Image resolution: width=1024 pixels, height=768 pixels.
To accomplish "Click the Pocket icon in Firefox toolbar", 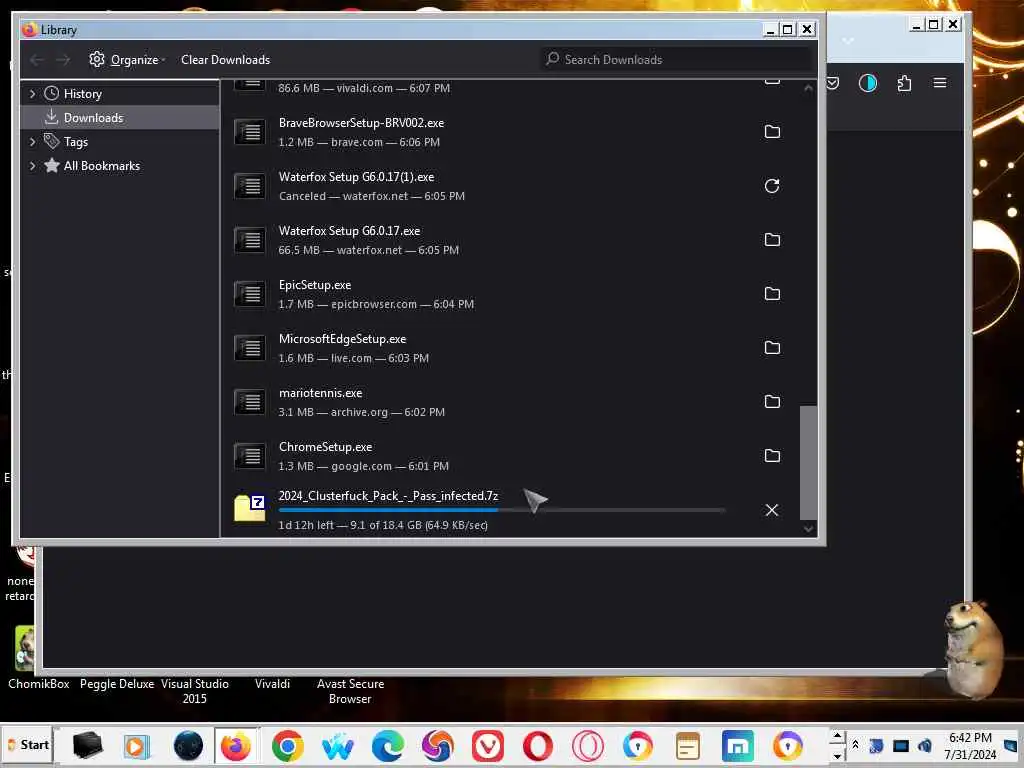I will (833, 83).
